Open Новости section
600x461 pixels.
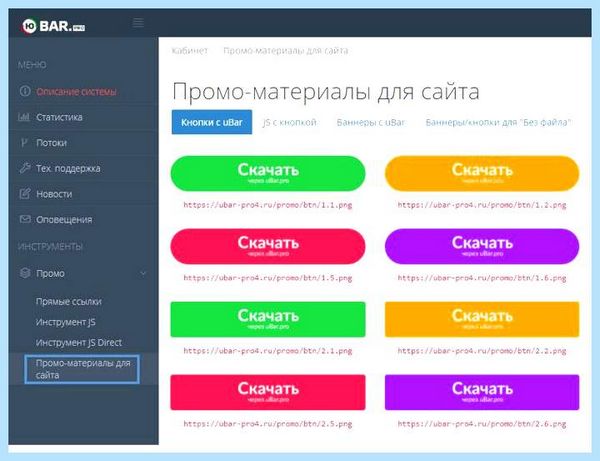coord(54,194)
